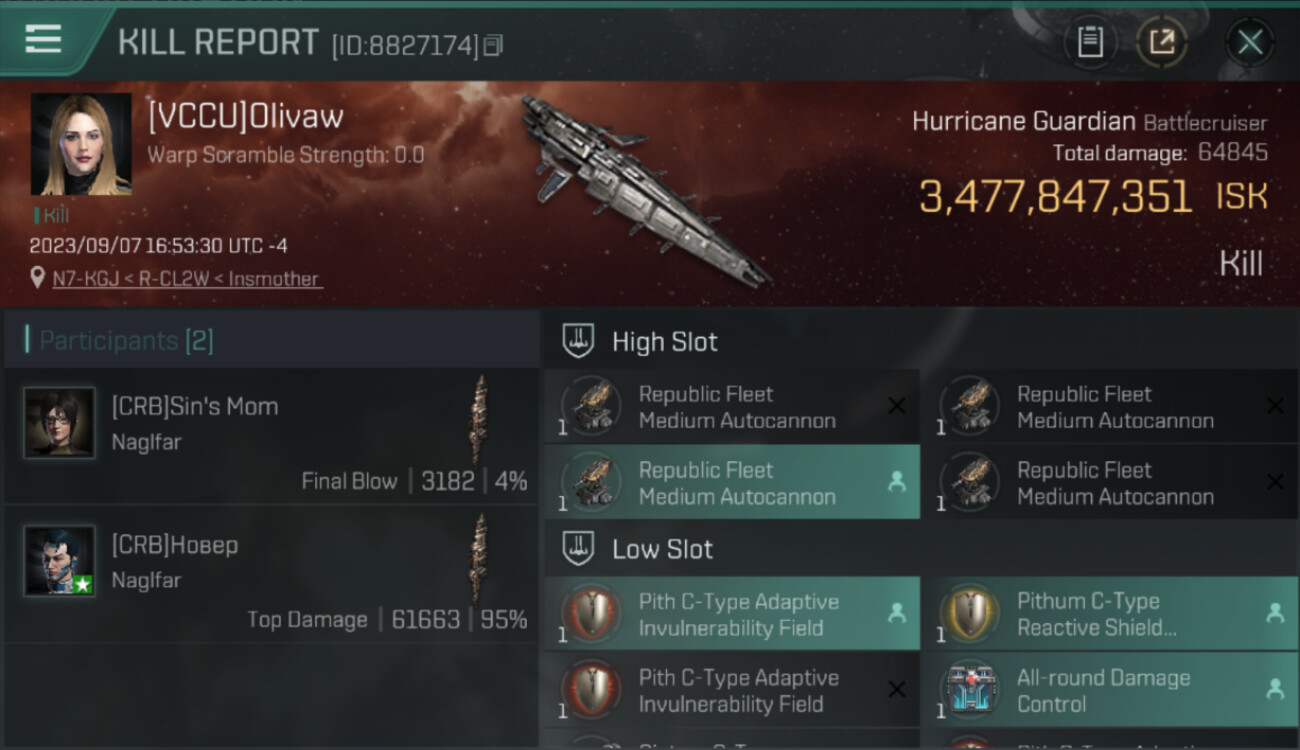Viewport: 1300px width, 750px height.
Task: Select Sin's Mom participant entry
Action: 271,436
